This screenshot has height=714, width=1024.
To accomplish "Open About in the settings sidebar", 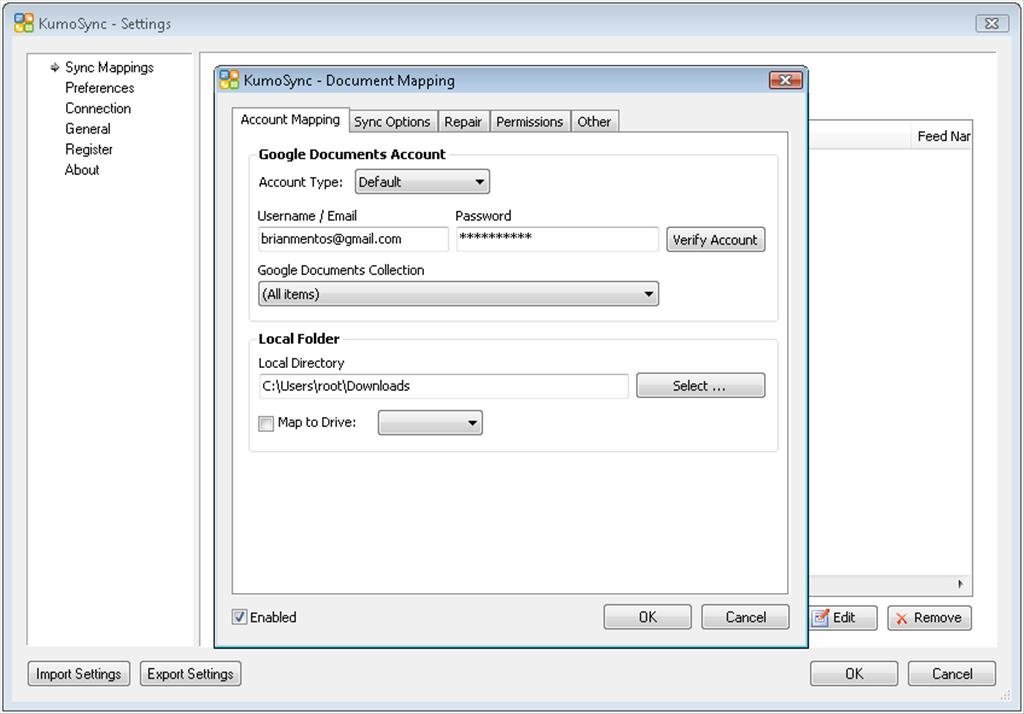I will click(82, 170).
